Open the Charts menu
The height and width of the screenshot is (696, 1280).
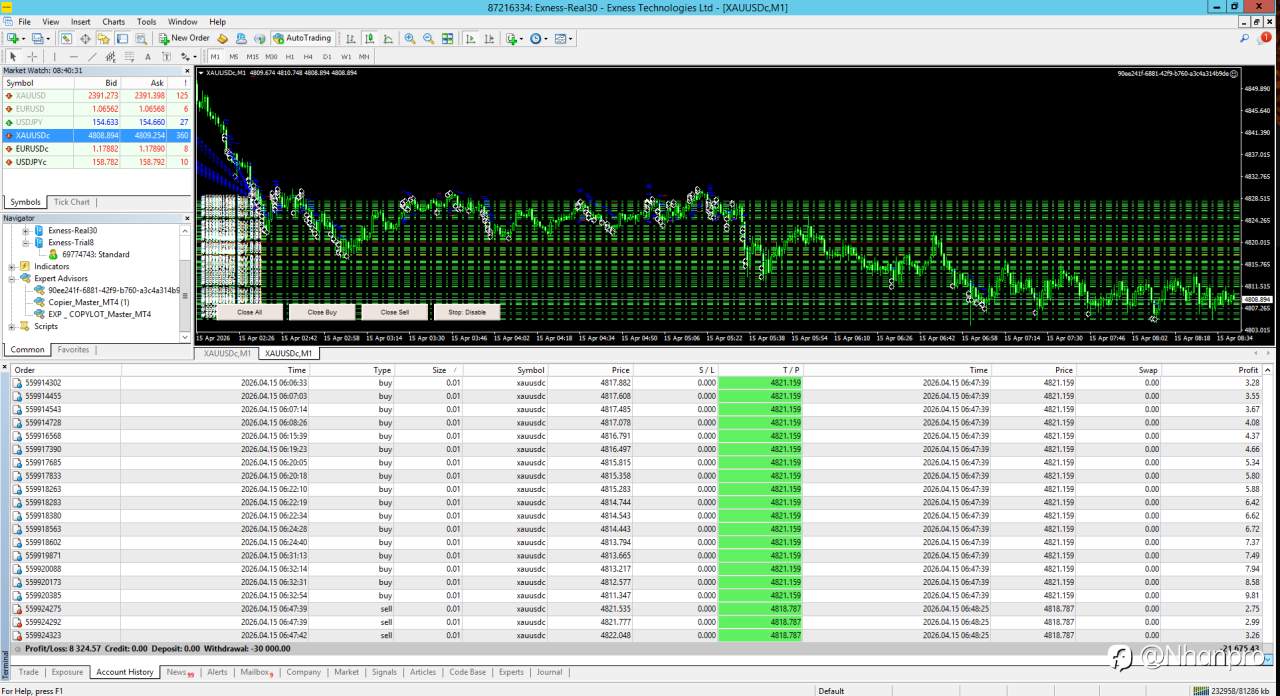point(113,21)
